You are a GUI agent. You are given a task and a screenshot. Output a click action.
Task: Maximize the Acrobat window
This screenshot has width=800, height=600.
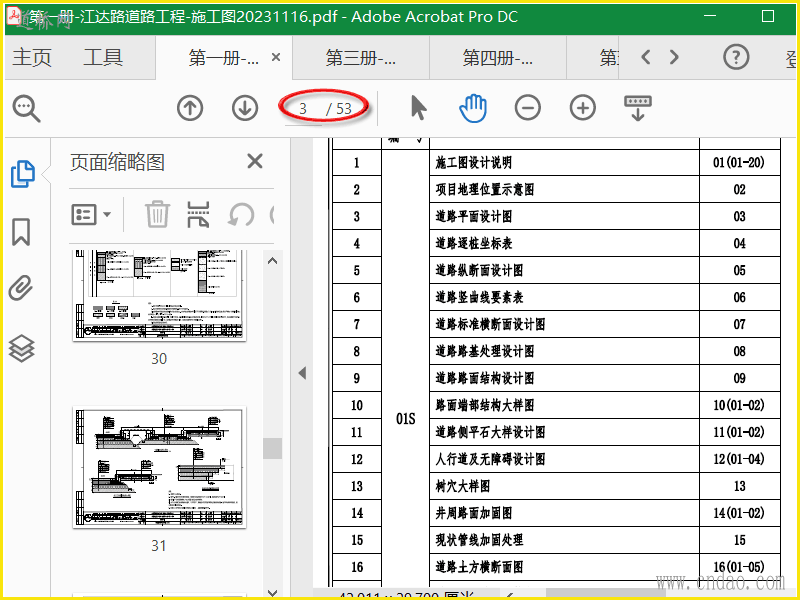coord(768,16)
